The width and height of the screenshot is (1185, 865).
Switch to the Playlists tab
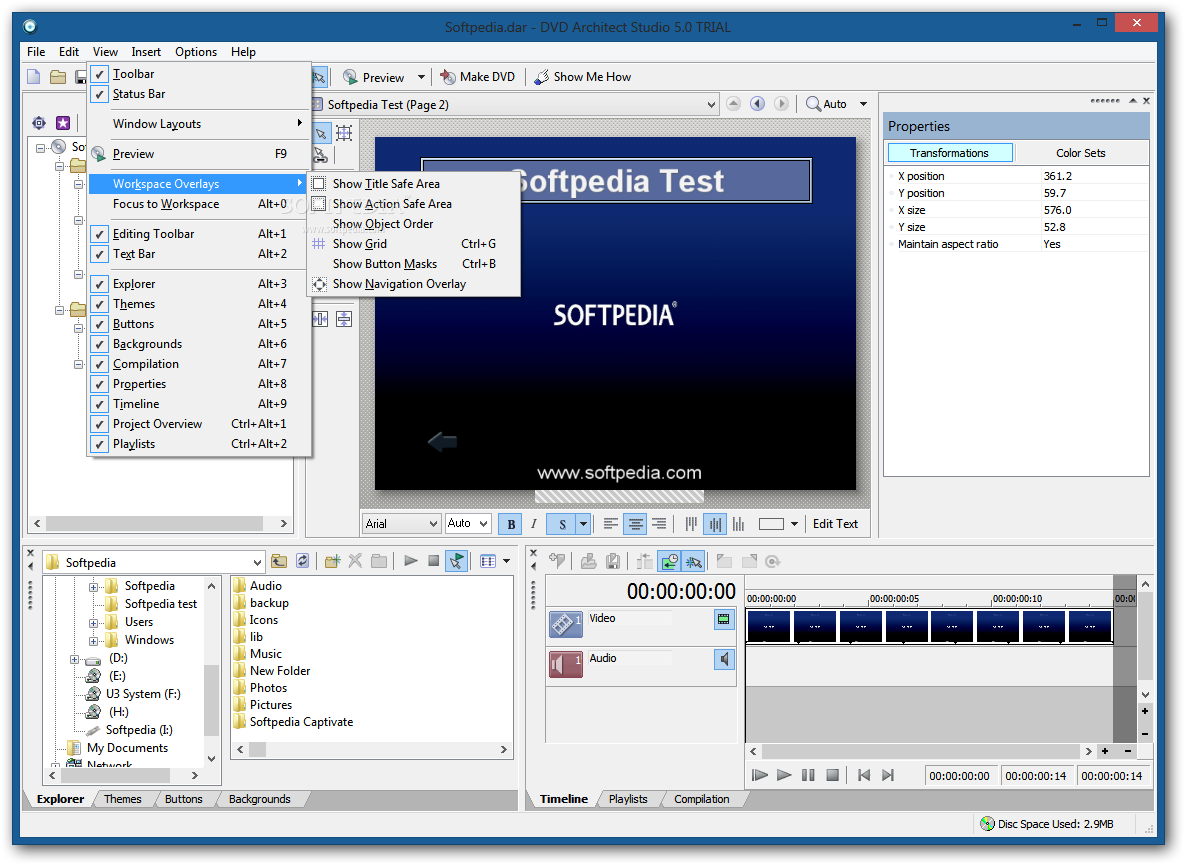(x=628, y=799)
